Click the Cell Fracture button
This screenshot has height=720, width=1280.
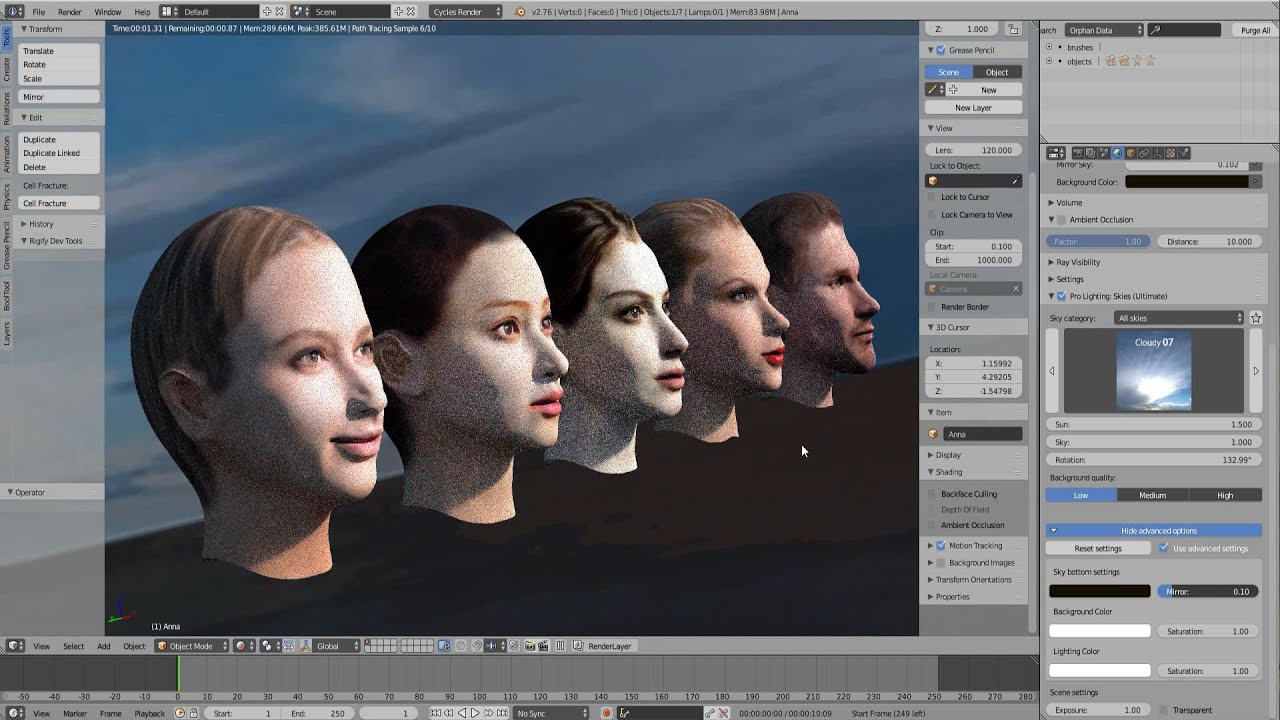click(x=59, y=203)
